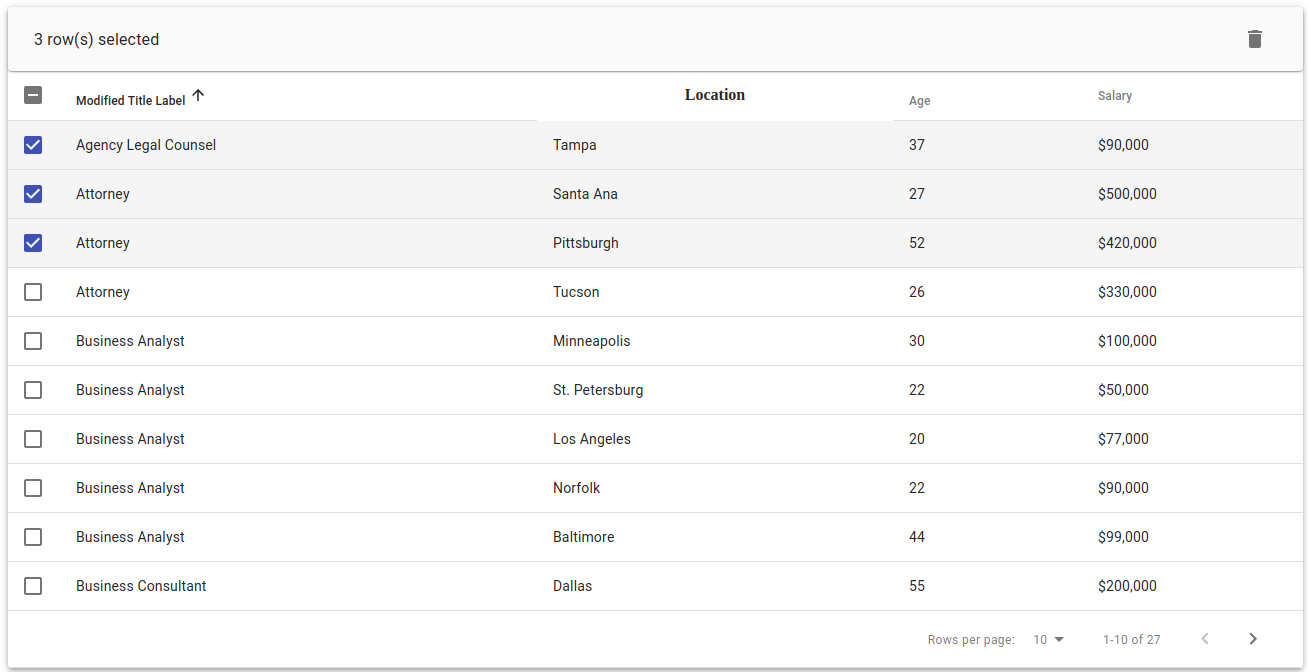Click the trash delete icon
This screenshot has height=672, width=1308.
(x=1255, y=38)
